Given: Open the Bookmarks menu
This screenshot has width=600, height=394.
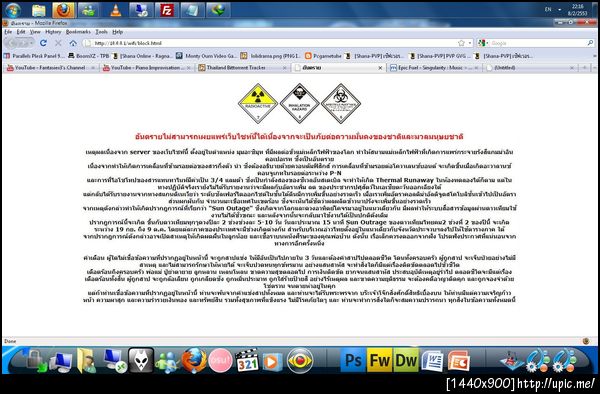Looking at the screenshot, I should pos(78,32).
